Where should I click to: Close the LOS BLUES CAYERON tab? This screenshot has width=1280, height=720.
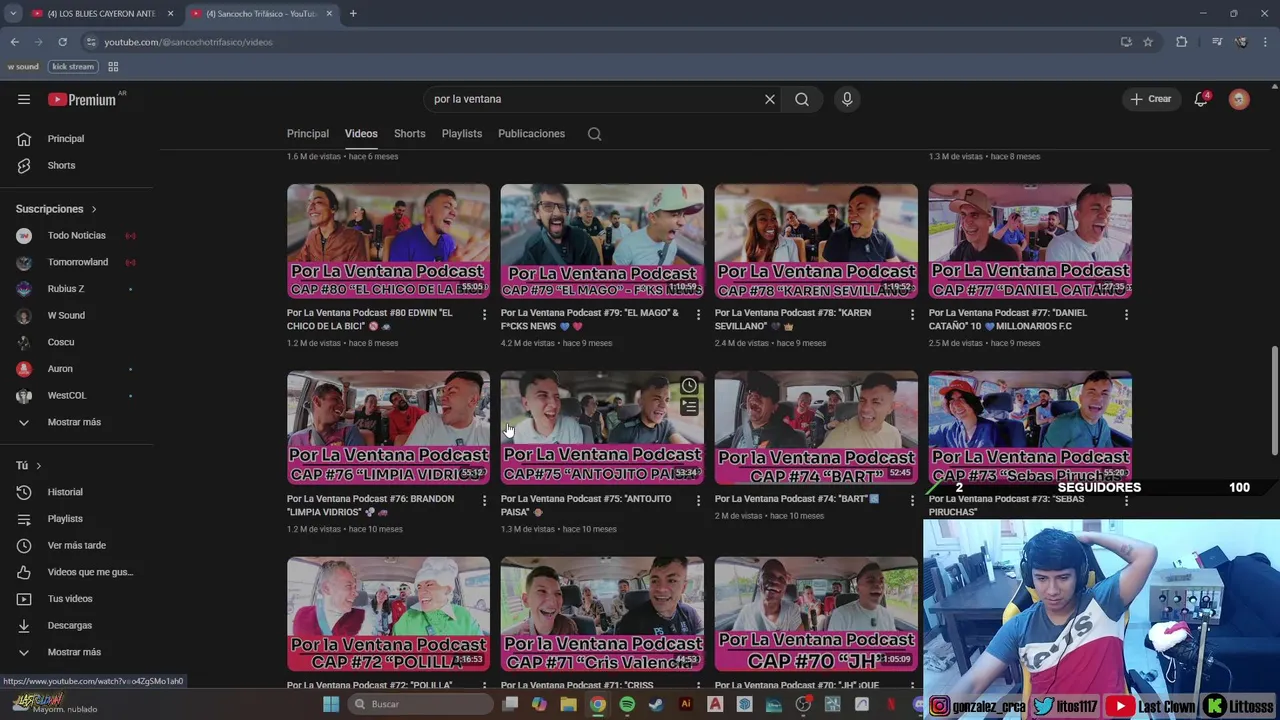170,14
